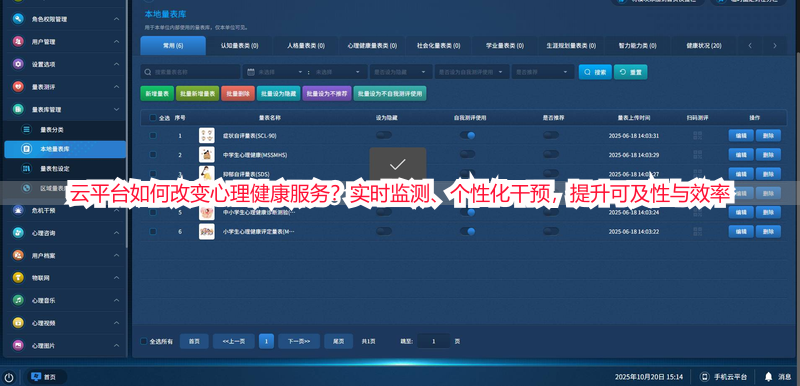Expand the 设置选项 menu chevron

coord(116,64)
